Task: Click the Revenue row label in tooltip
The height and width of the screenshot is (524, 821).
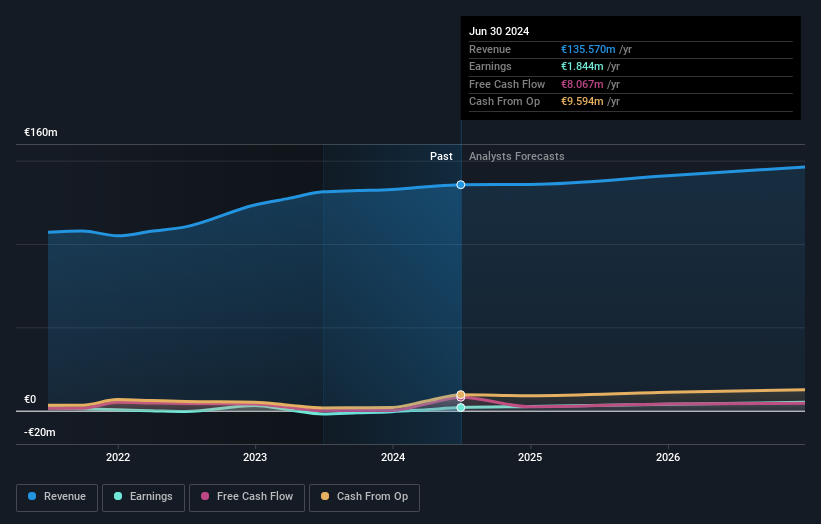Action: tap(490, 49)
